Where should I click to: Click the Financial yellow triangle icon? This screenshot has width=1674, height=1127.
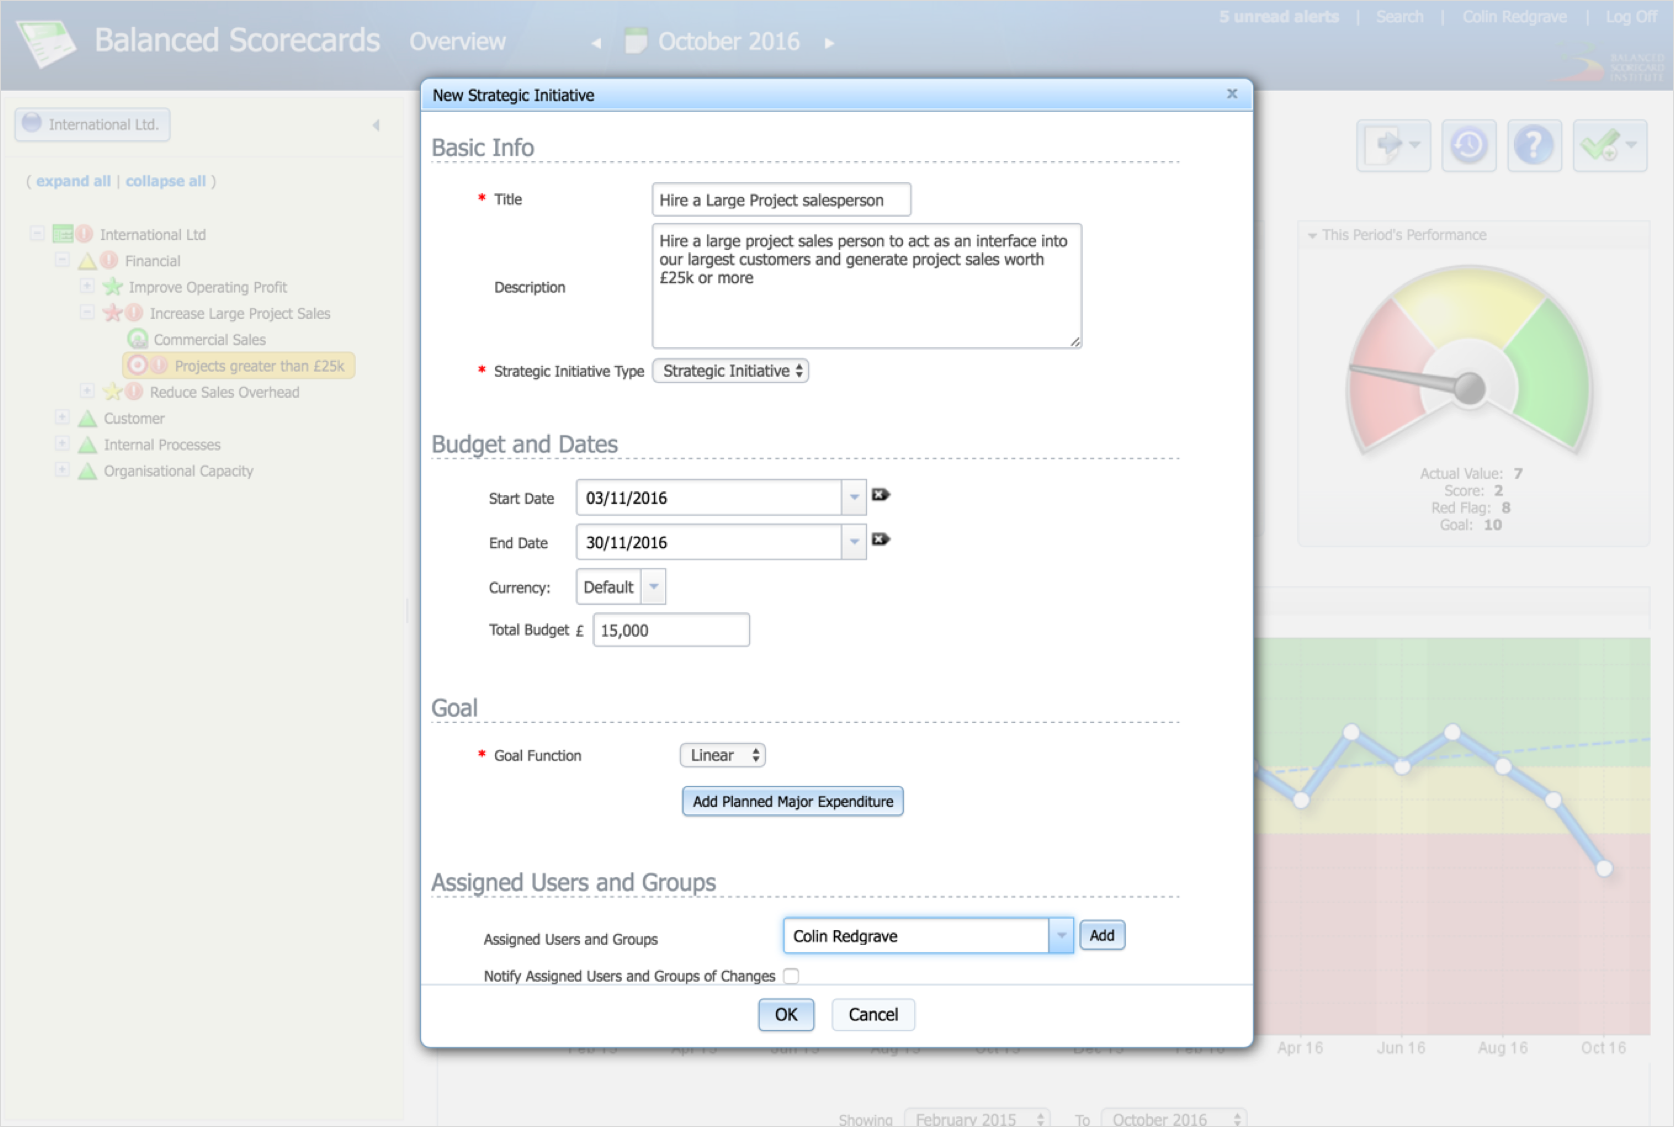pos(87,261)
